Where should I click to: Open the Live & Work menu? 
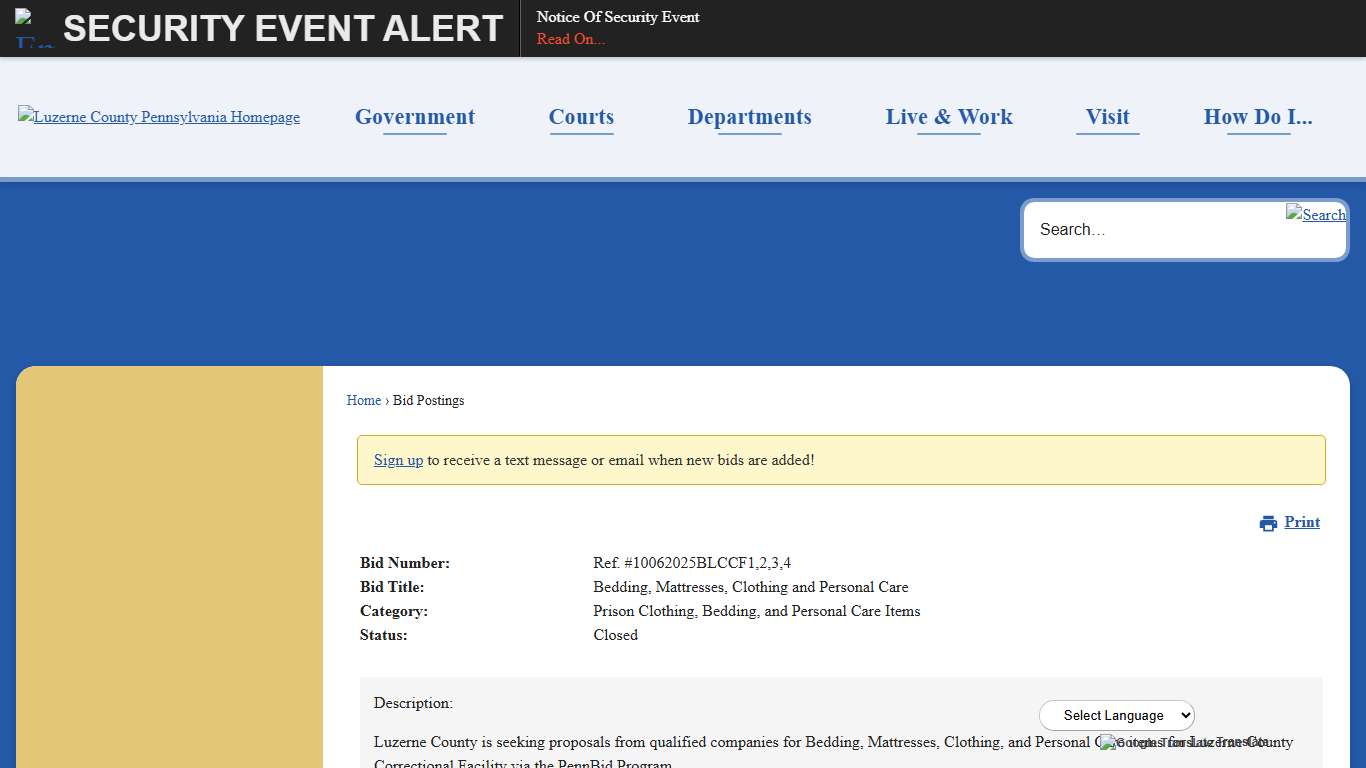948,117
